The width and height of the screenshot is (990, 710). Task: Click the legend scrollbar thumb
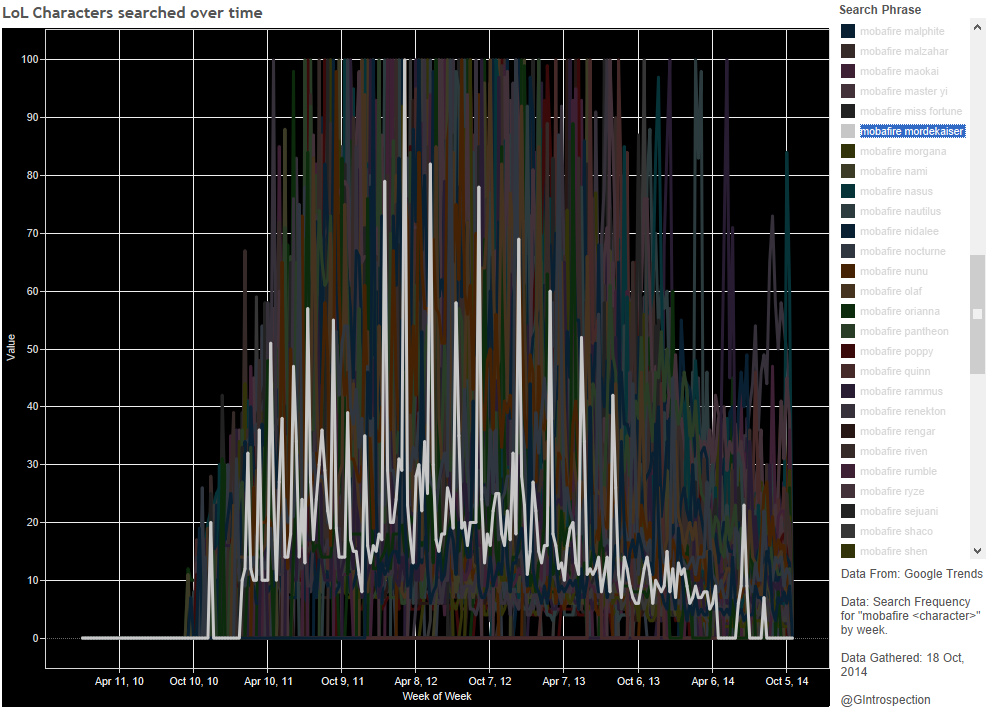pos(977,314)
